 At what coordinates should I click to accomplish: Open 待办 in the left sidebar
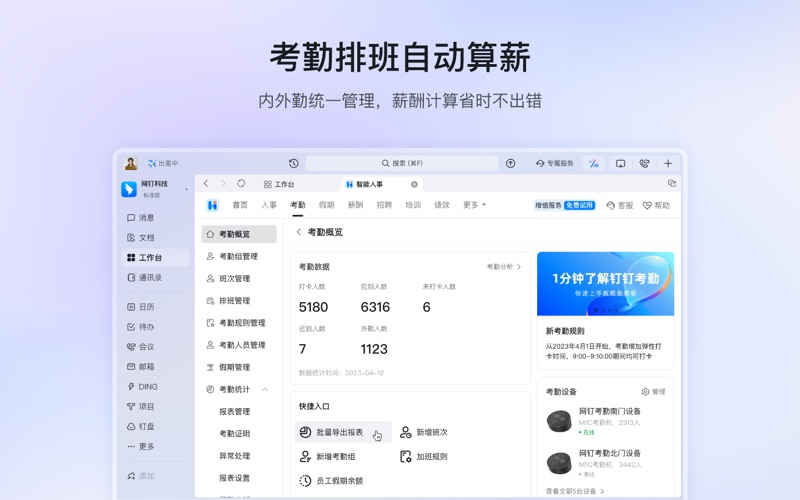point(155,327)
